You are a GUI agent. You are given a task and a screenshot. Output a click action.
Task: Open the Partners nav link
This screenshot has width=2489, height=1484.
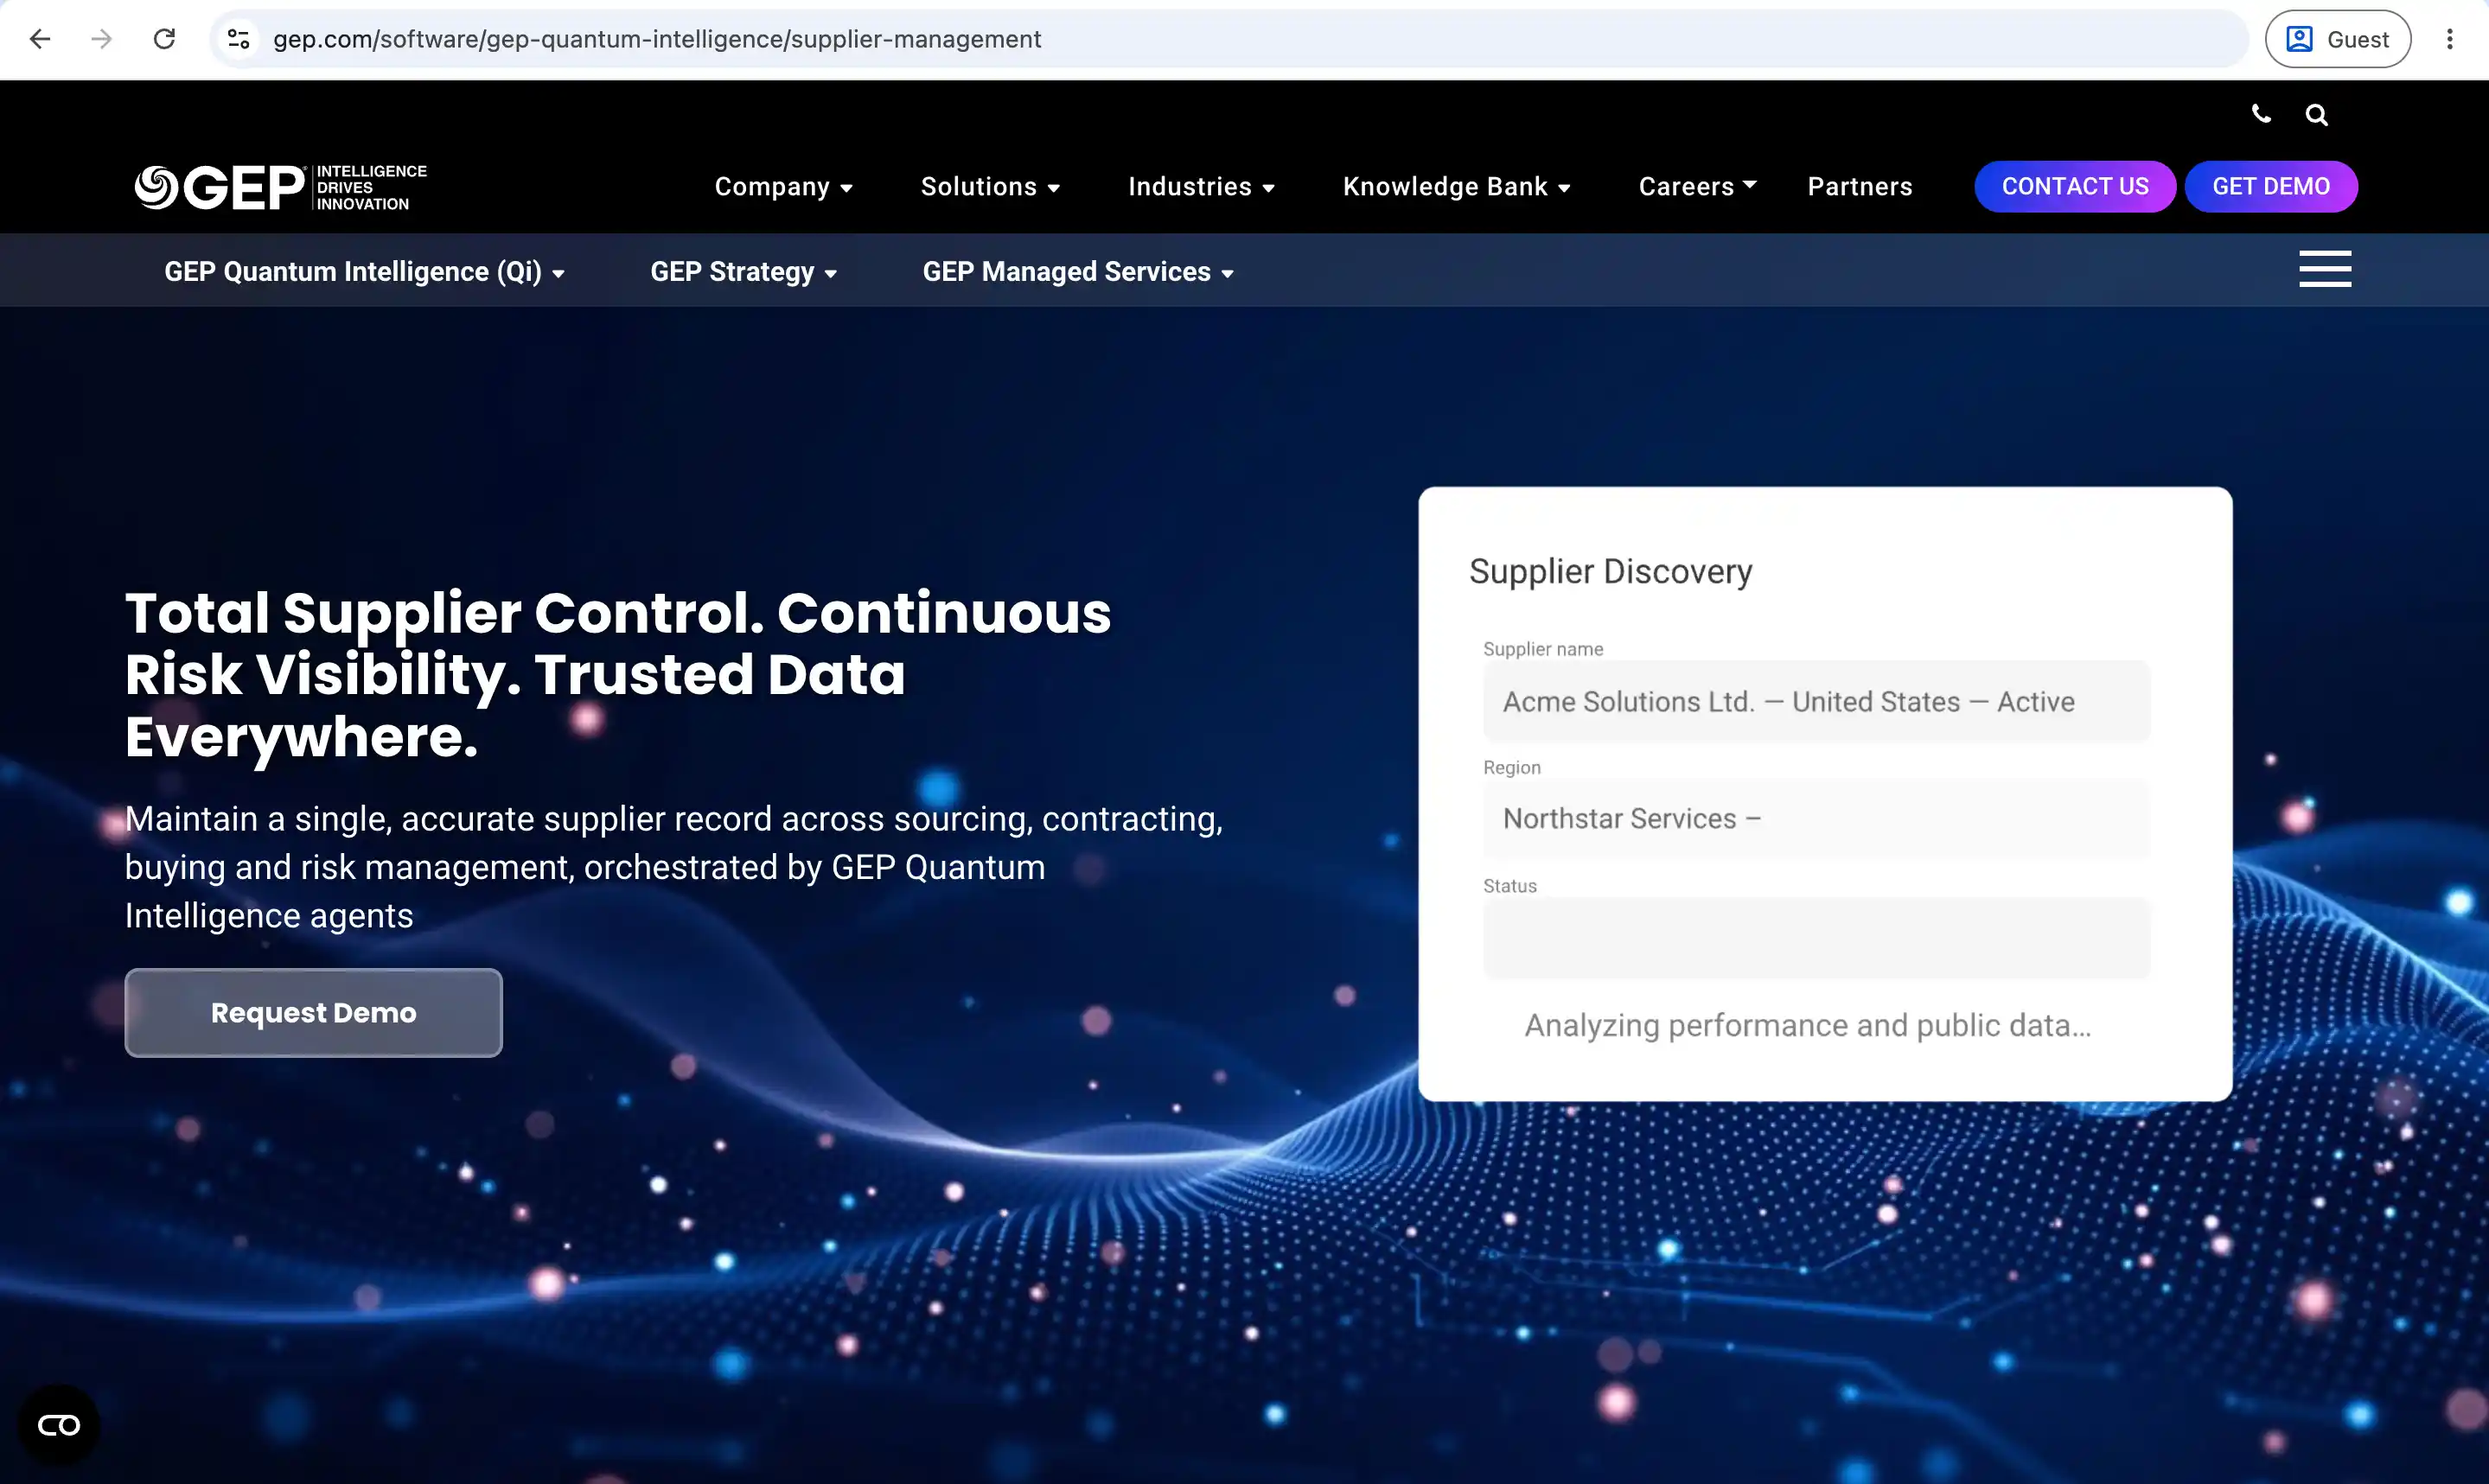click(x=1860, y=187)
